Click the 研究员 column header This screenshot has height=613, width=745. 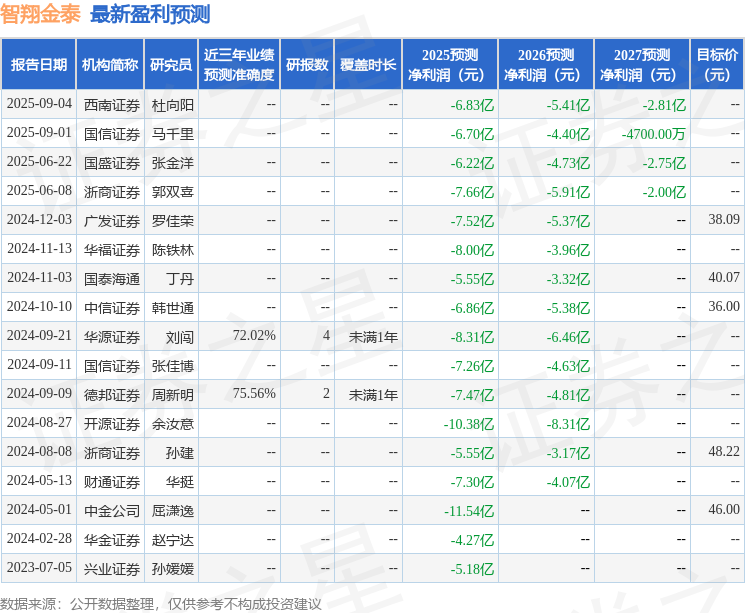pyautogui.click(x=171, y=64)
